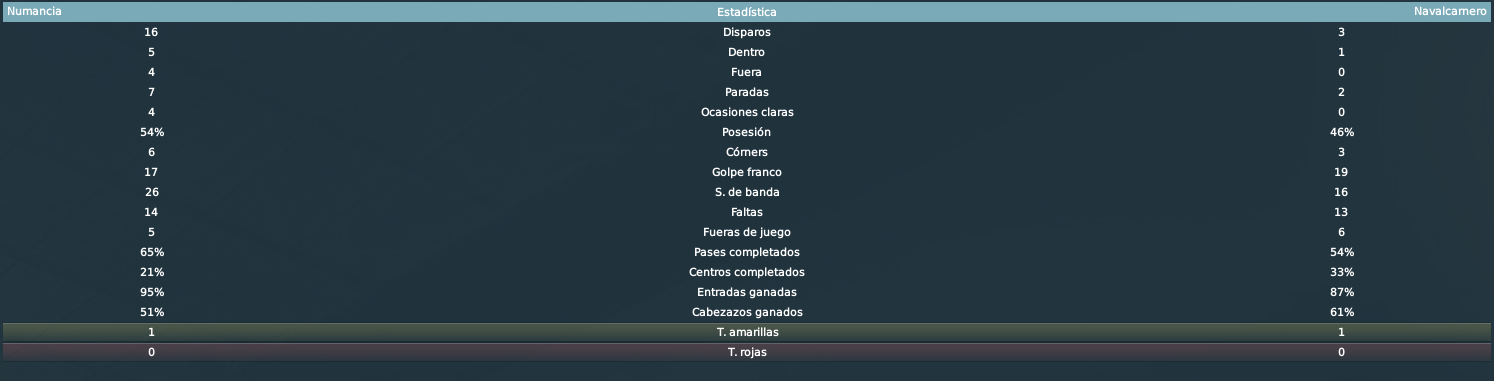Select the Disparos statistic row
Viewport: 1494px width, 381px height.
point(747,32)
